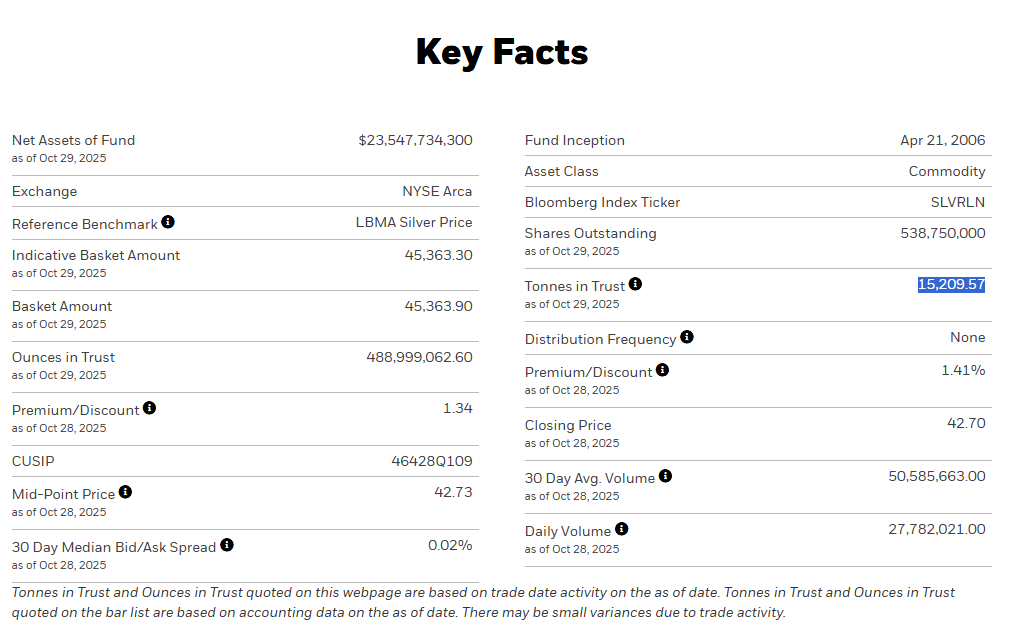Screen dimensions: 1014x638
Task: Select the Net Assets of Fund dollar value
Action: pyautogui.click(x=415, y=141)
